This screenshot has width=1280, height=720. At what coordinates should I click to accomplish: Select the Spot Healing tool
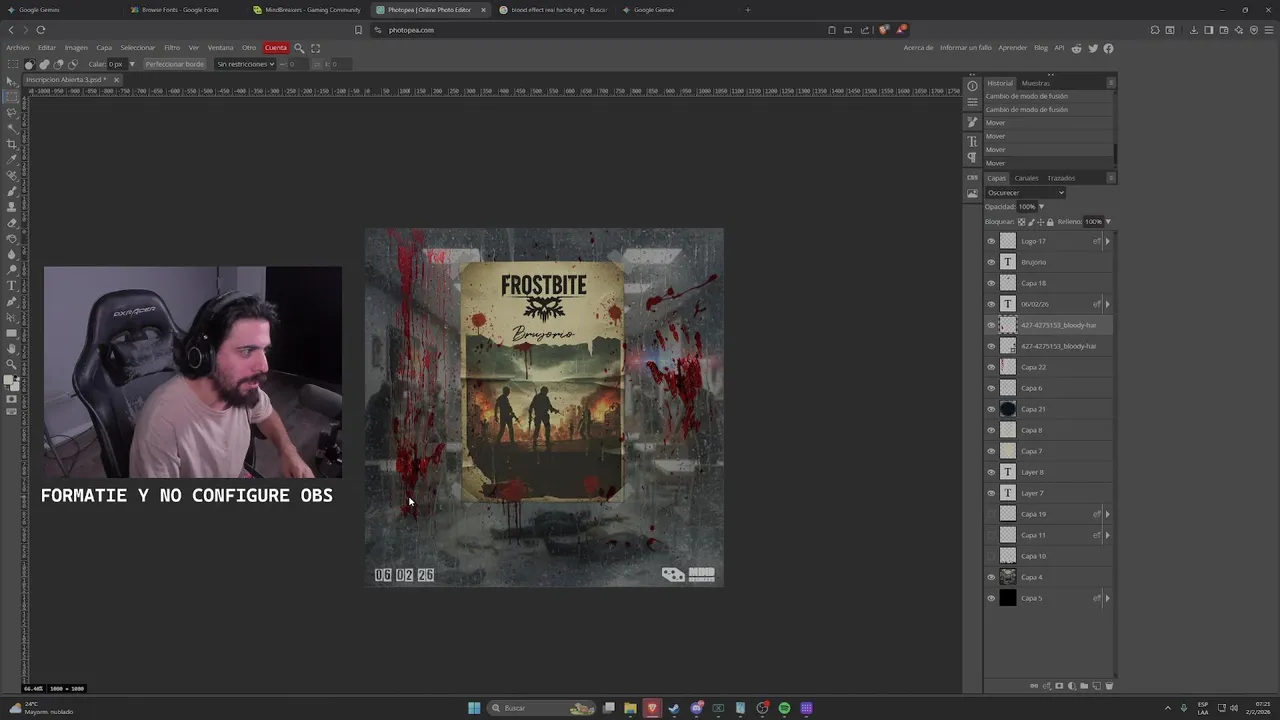[x=12, y=175]
